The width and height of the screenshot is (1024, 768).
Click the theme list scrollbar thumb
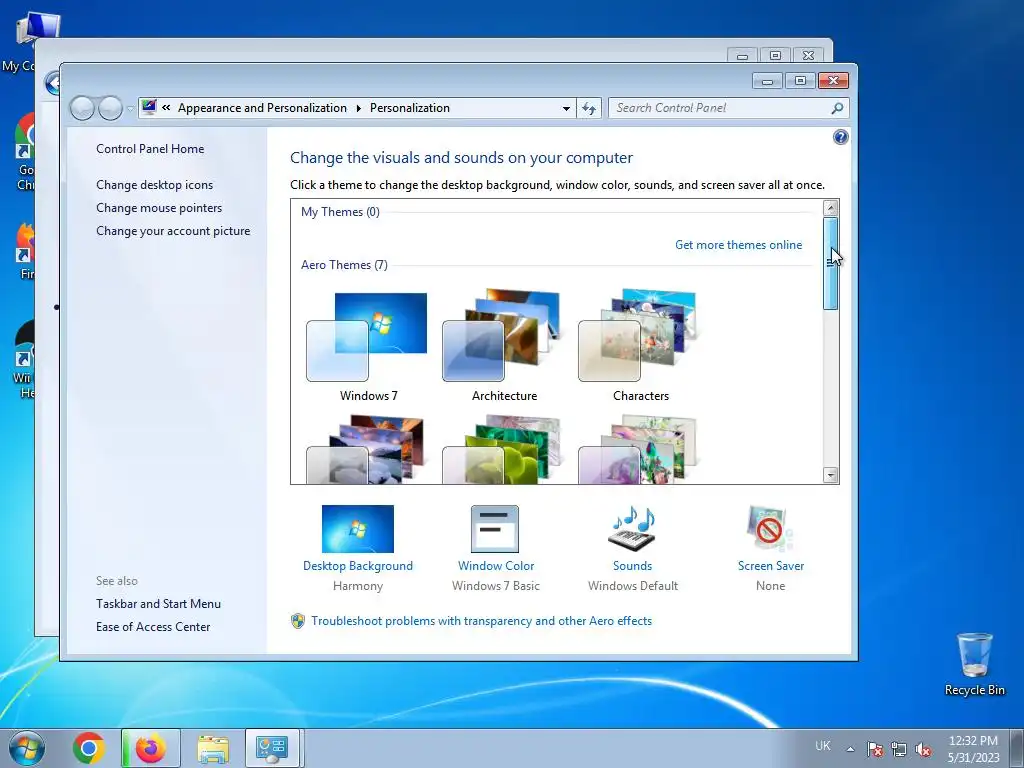[x=831, y=264]
